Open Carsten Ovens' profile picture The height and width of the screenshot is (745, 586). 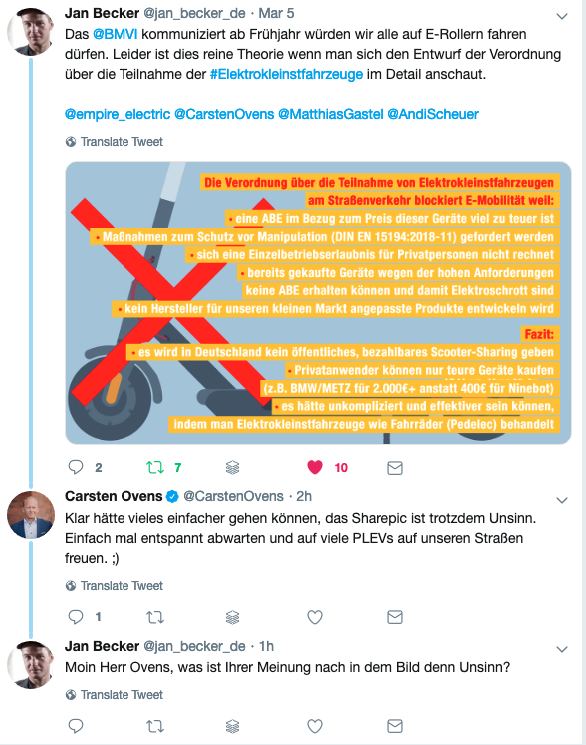point(31,515)
